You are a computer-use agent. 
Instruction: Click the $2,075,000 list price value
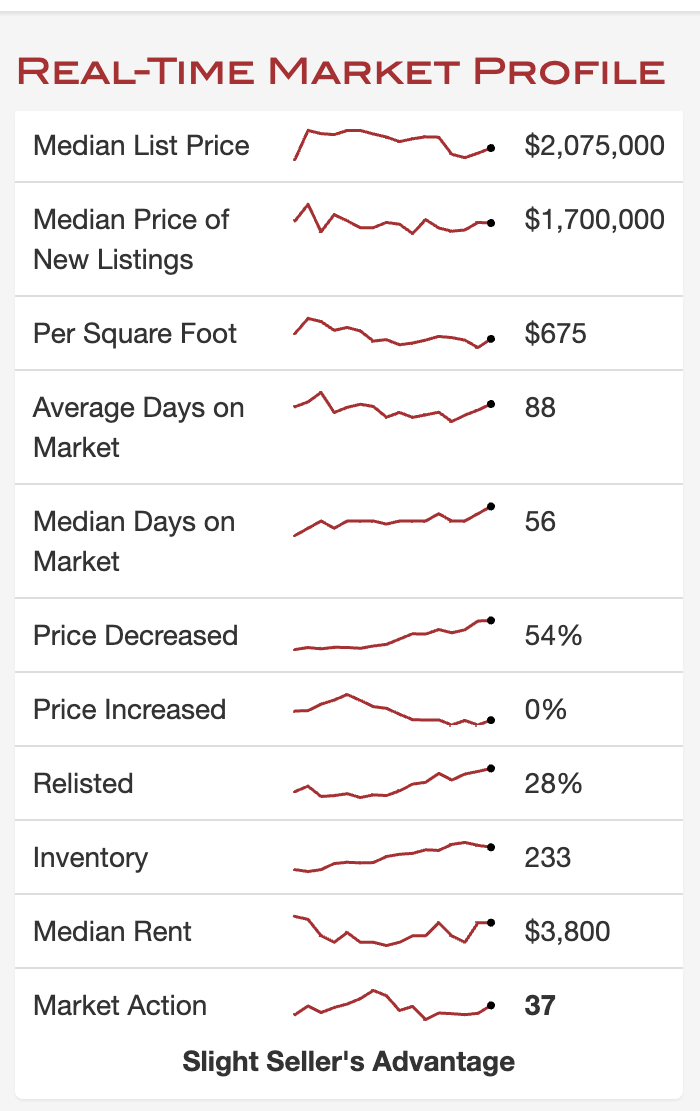point(594,146)
